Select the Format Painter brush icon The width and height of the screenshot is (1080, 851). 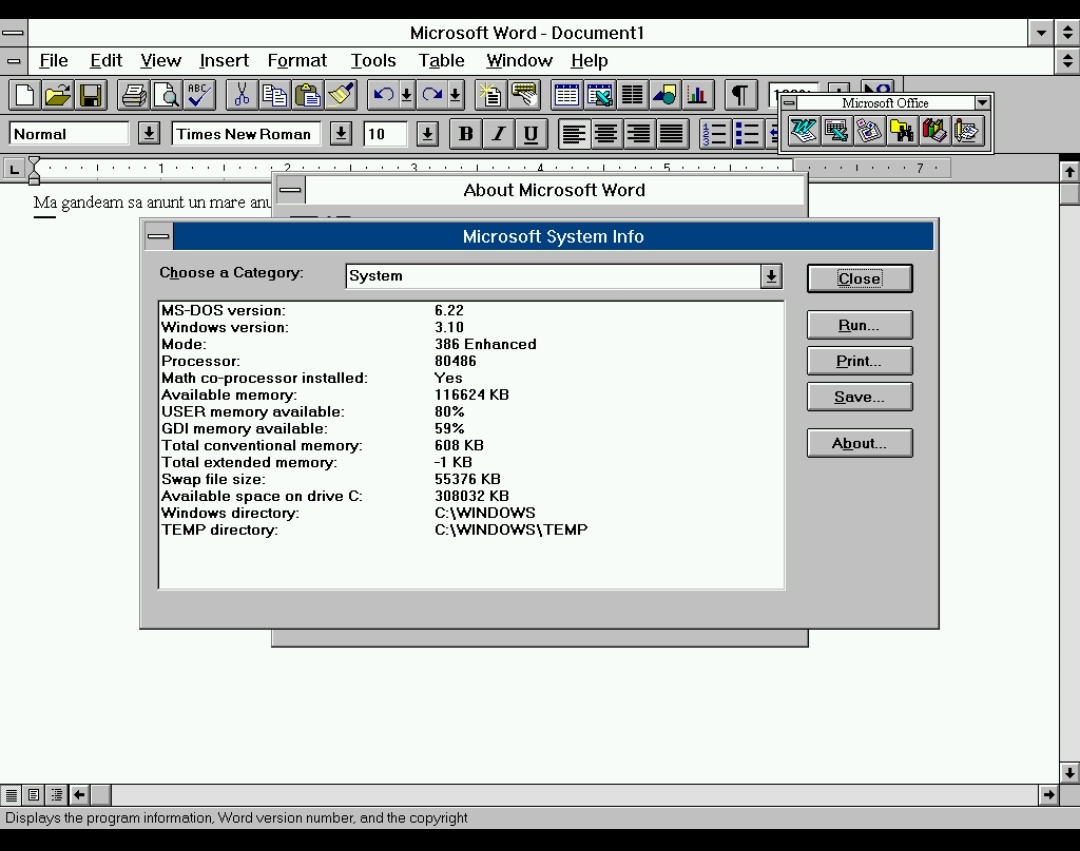click(x=341, y=96)
